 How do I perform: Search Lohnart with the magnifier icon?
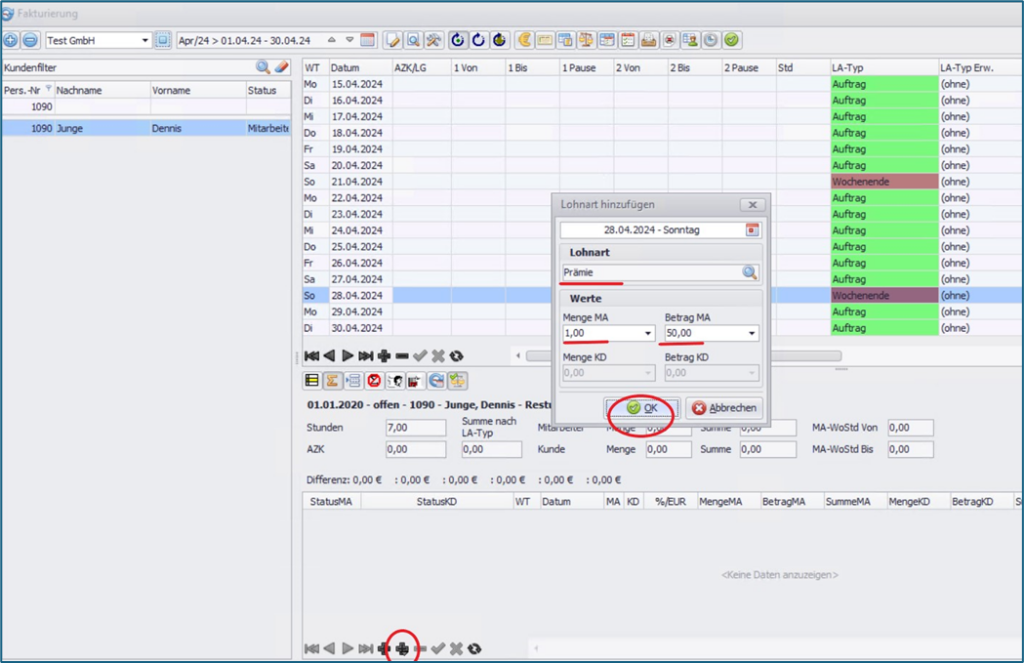click(749, 272)
